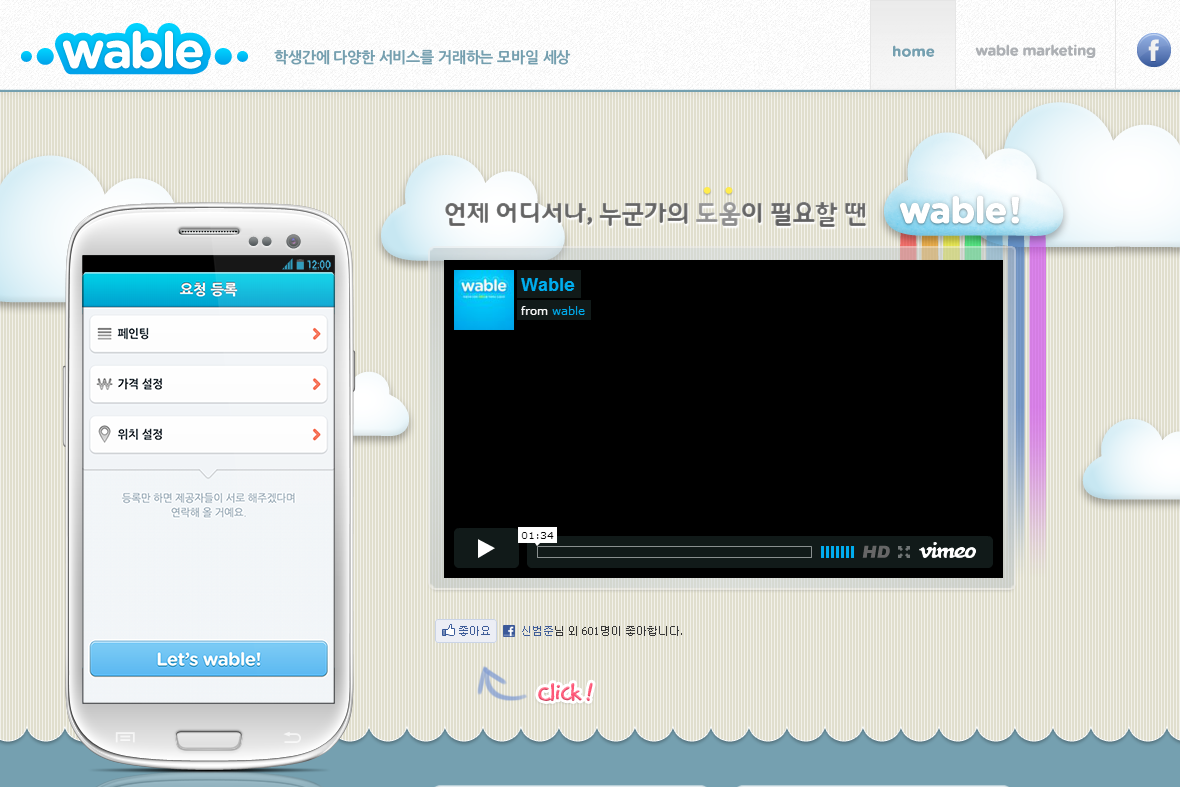Select the list icon beside 페인팅
Image resolution: width=1180 pixels, height=787 pixels.
tap(106, 334)
